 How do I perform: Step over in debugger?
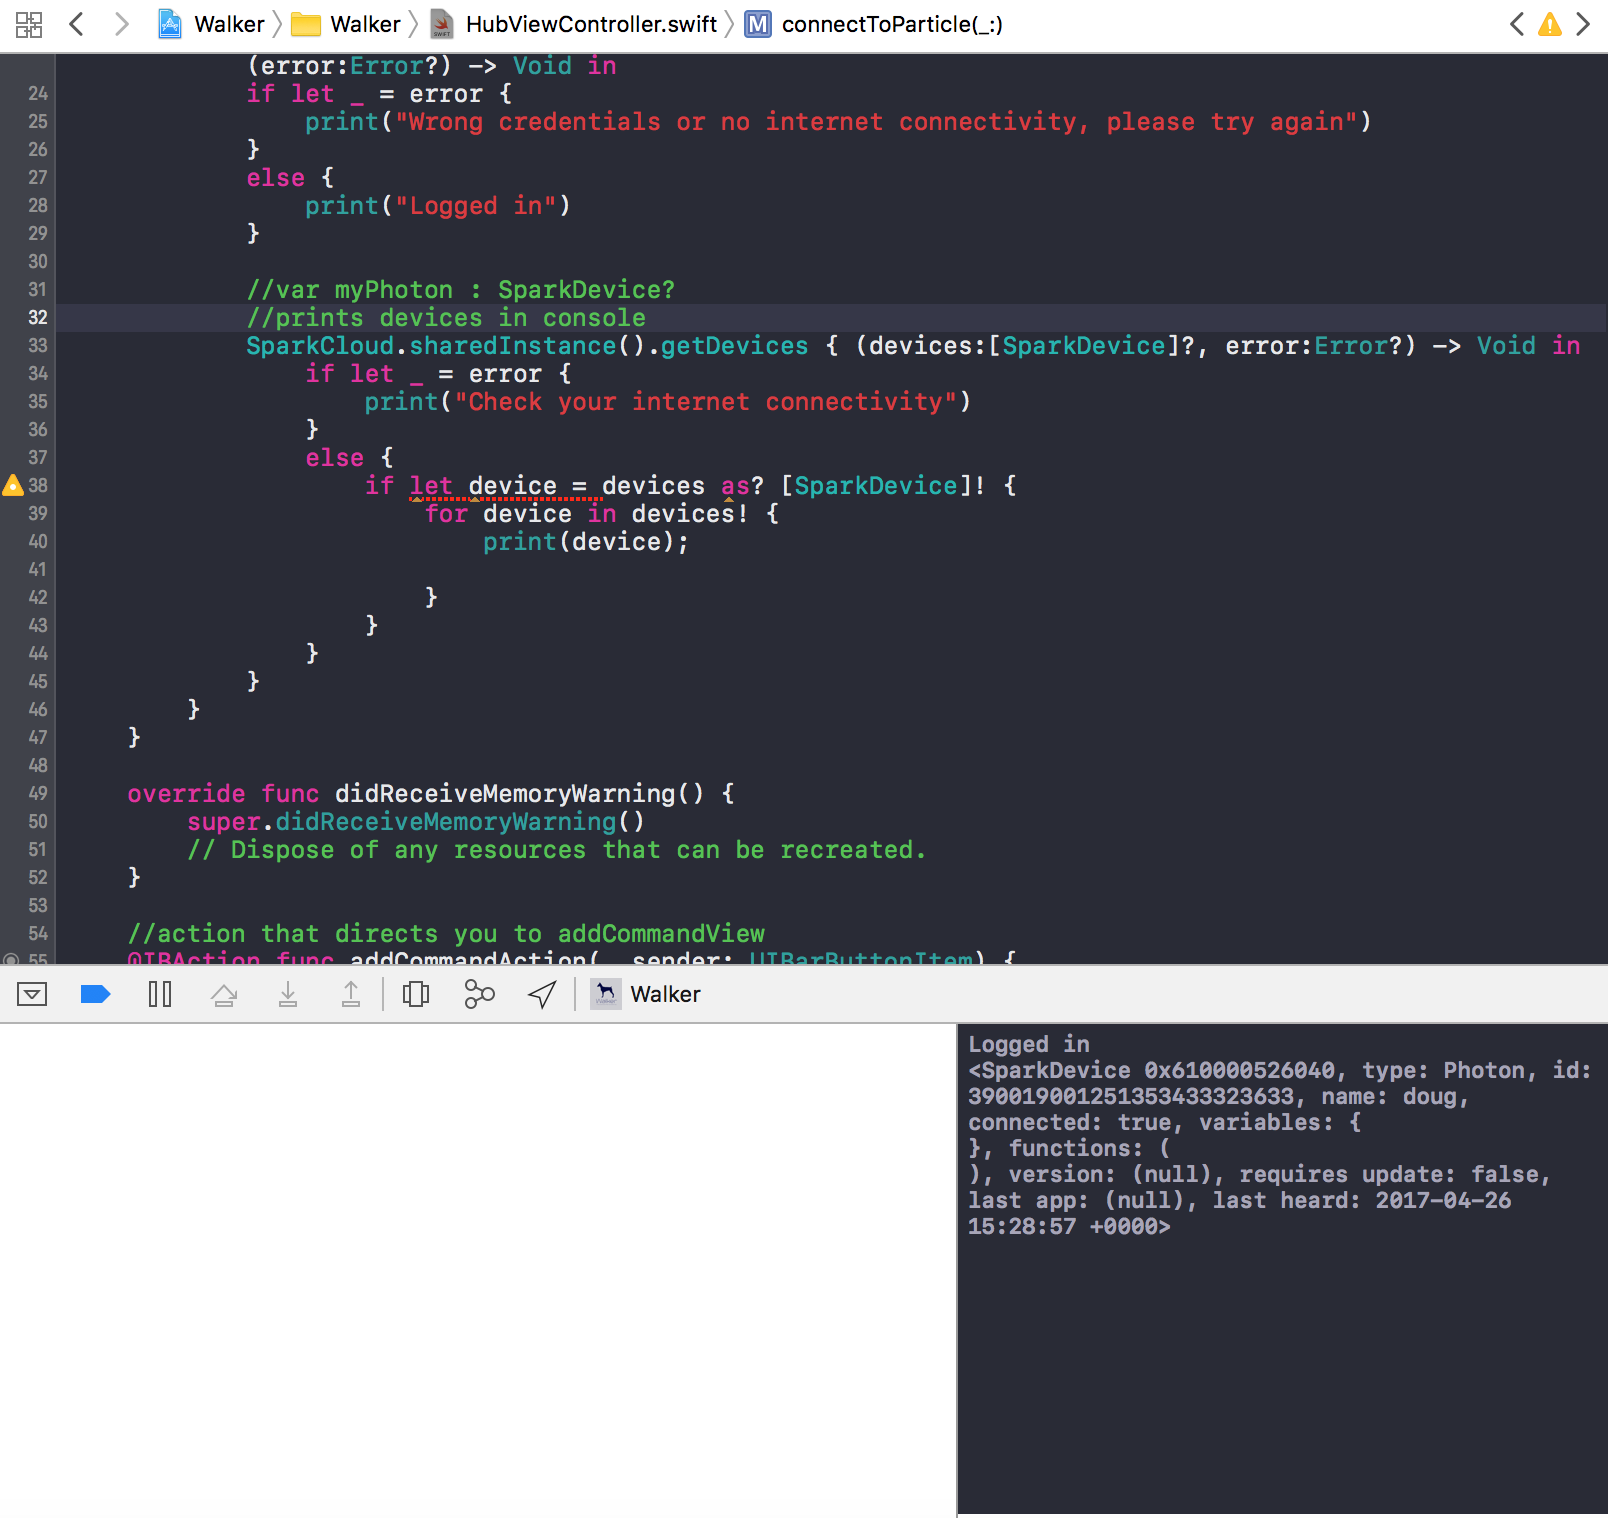pos(224,994)
